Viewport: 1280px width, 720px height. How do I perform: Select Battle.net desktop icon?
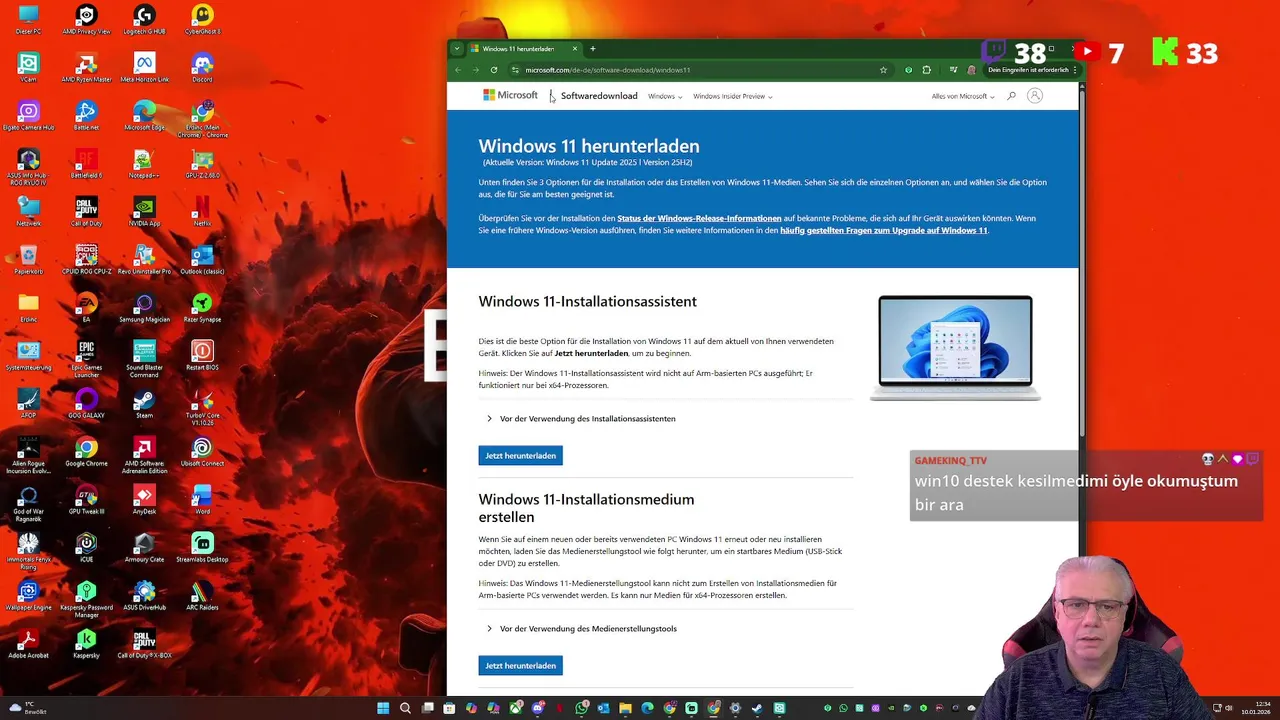(86, 115)
